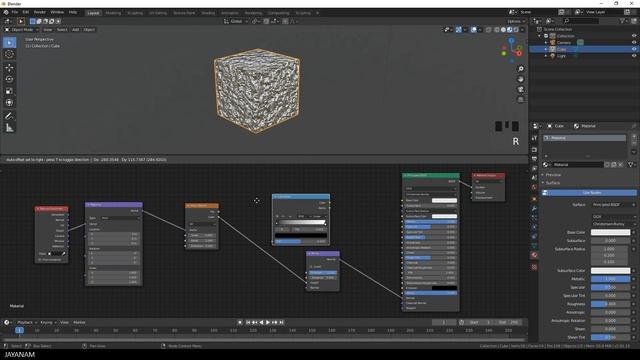Open the Texture properties tab icon
The width and height of the screenshot is (640, 360).
[534, 267]
